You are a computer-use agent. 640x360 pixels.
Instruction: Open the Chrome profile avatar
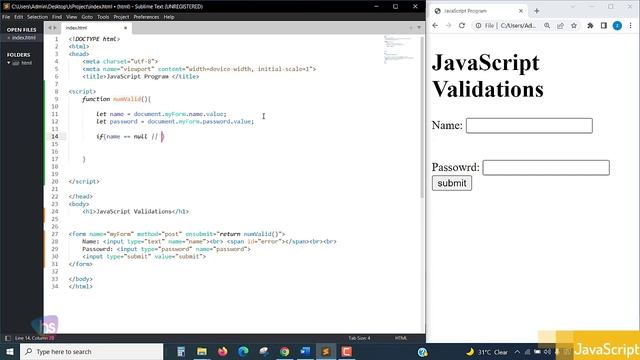coord(617,25)
